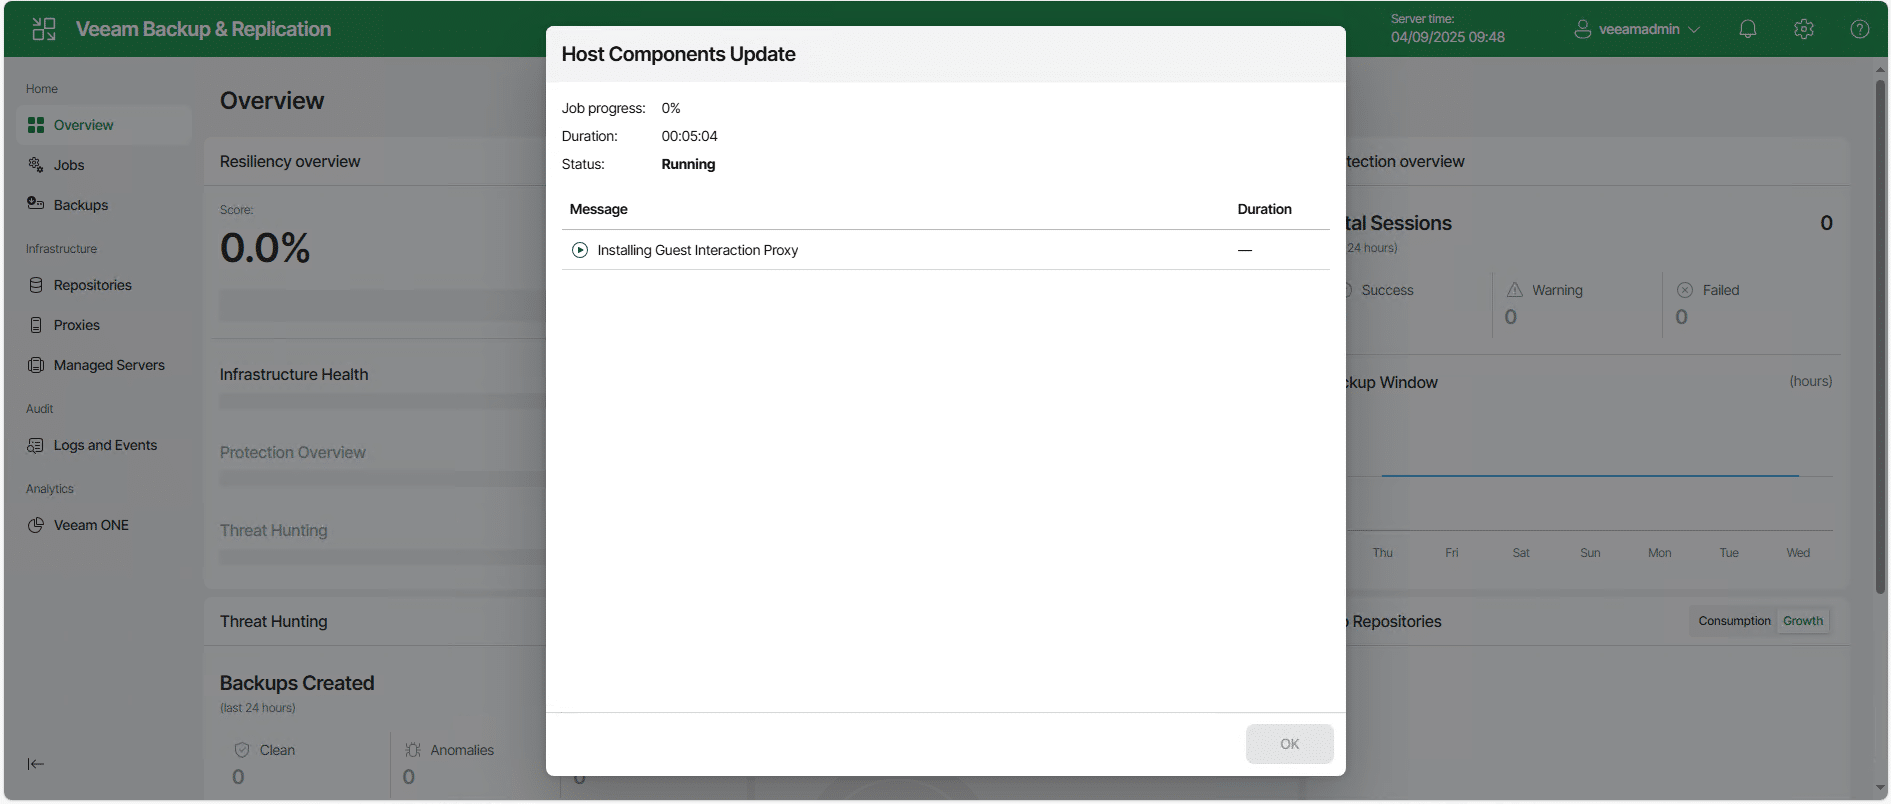This screenshot has height=804, width=1891.
Task: Click the Jobs gear icon in sidebar
Action: [36, 165]
